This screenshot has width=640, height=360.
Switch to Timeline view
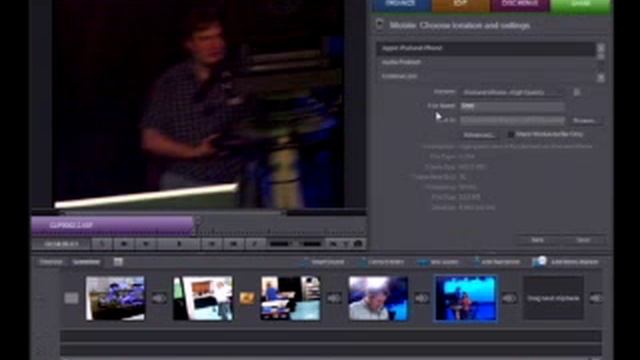point(51,262)
